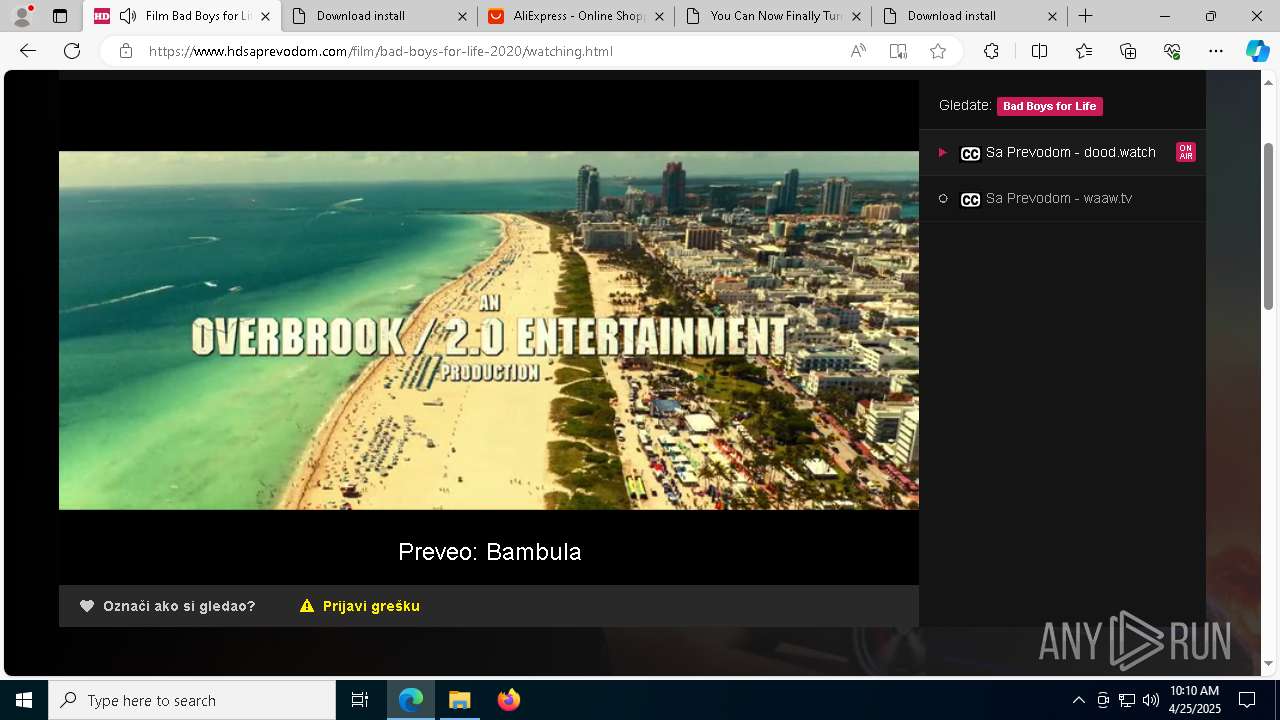Click CC icon beside waaw.tv
The height and width of the screenshot is (720, 1280).
pyautogui.click(x=970, y=199)
